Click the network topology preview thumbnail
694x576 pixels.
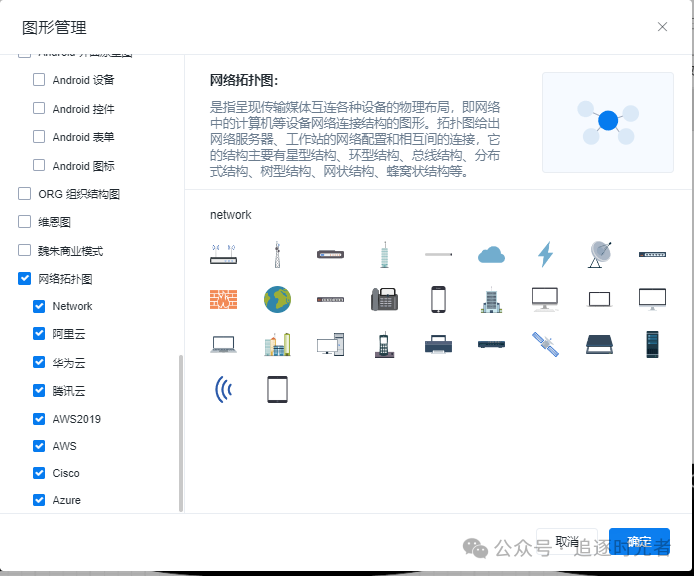tap(607, 122)
